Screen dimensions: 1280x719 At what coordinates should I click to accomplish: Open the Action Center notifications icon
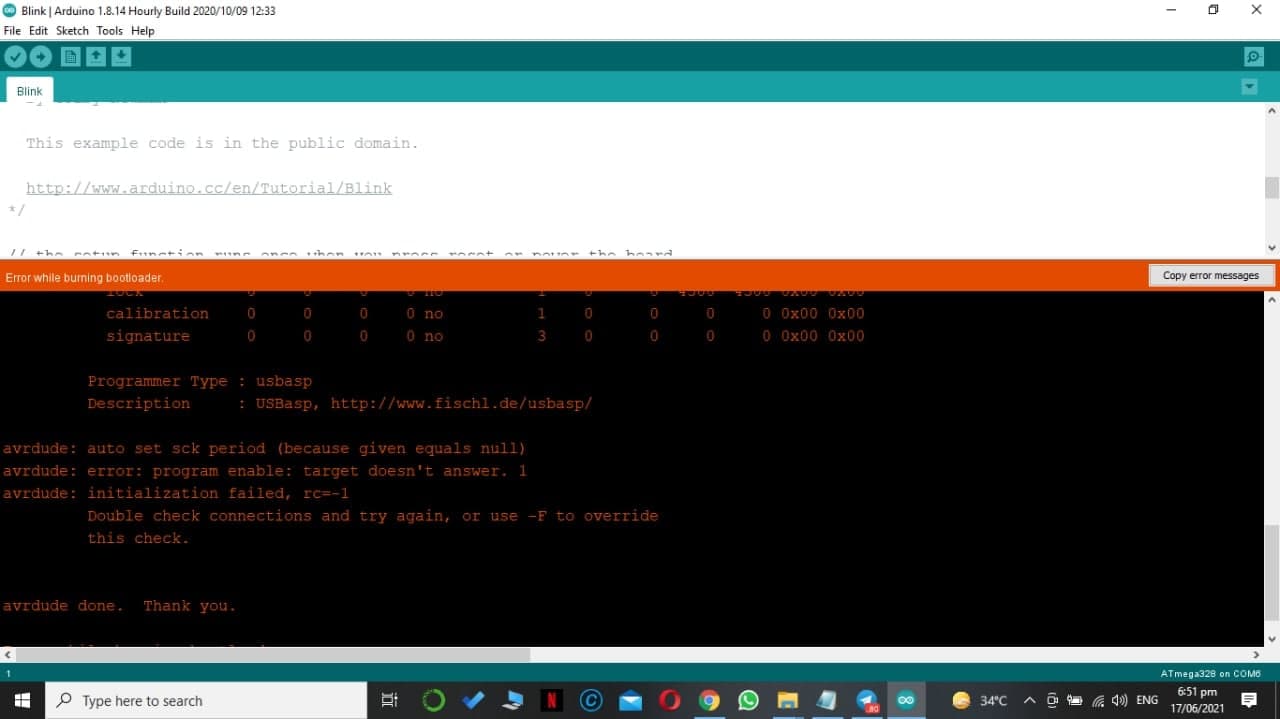1248,700
